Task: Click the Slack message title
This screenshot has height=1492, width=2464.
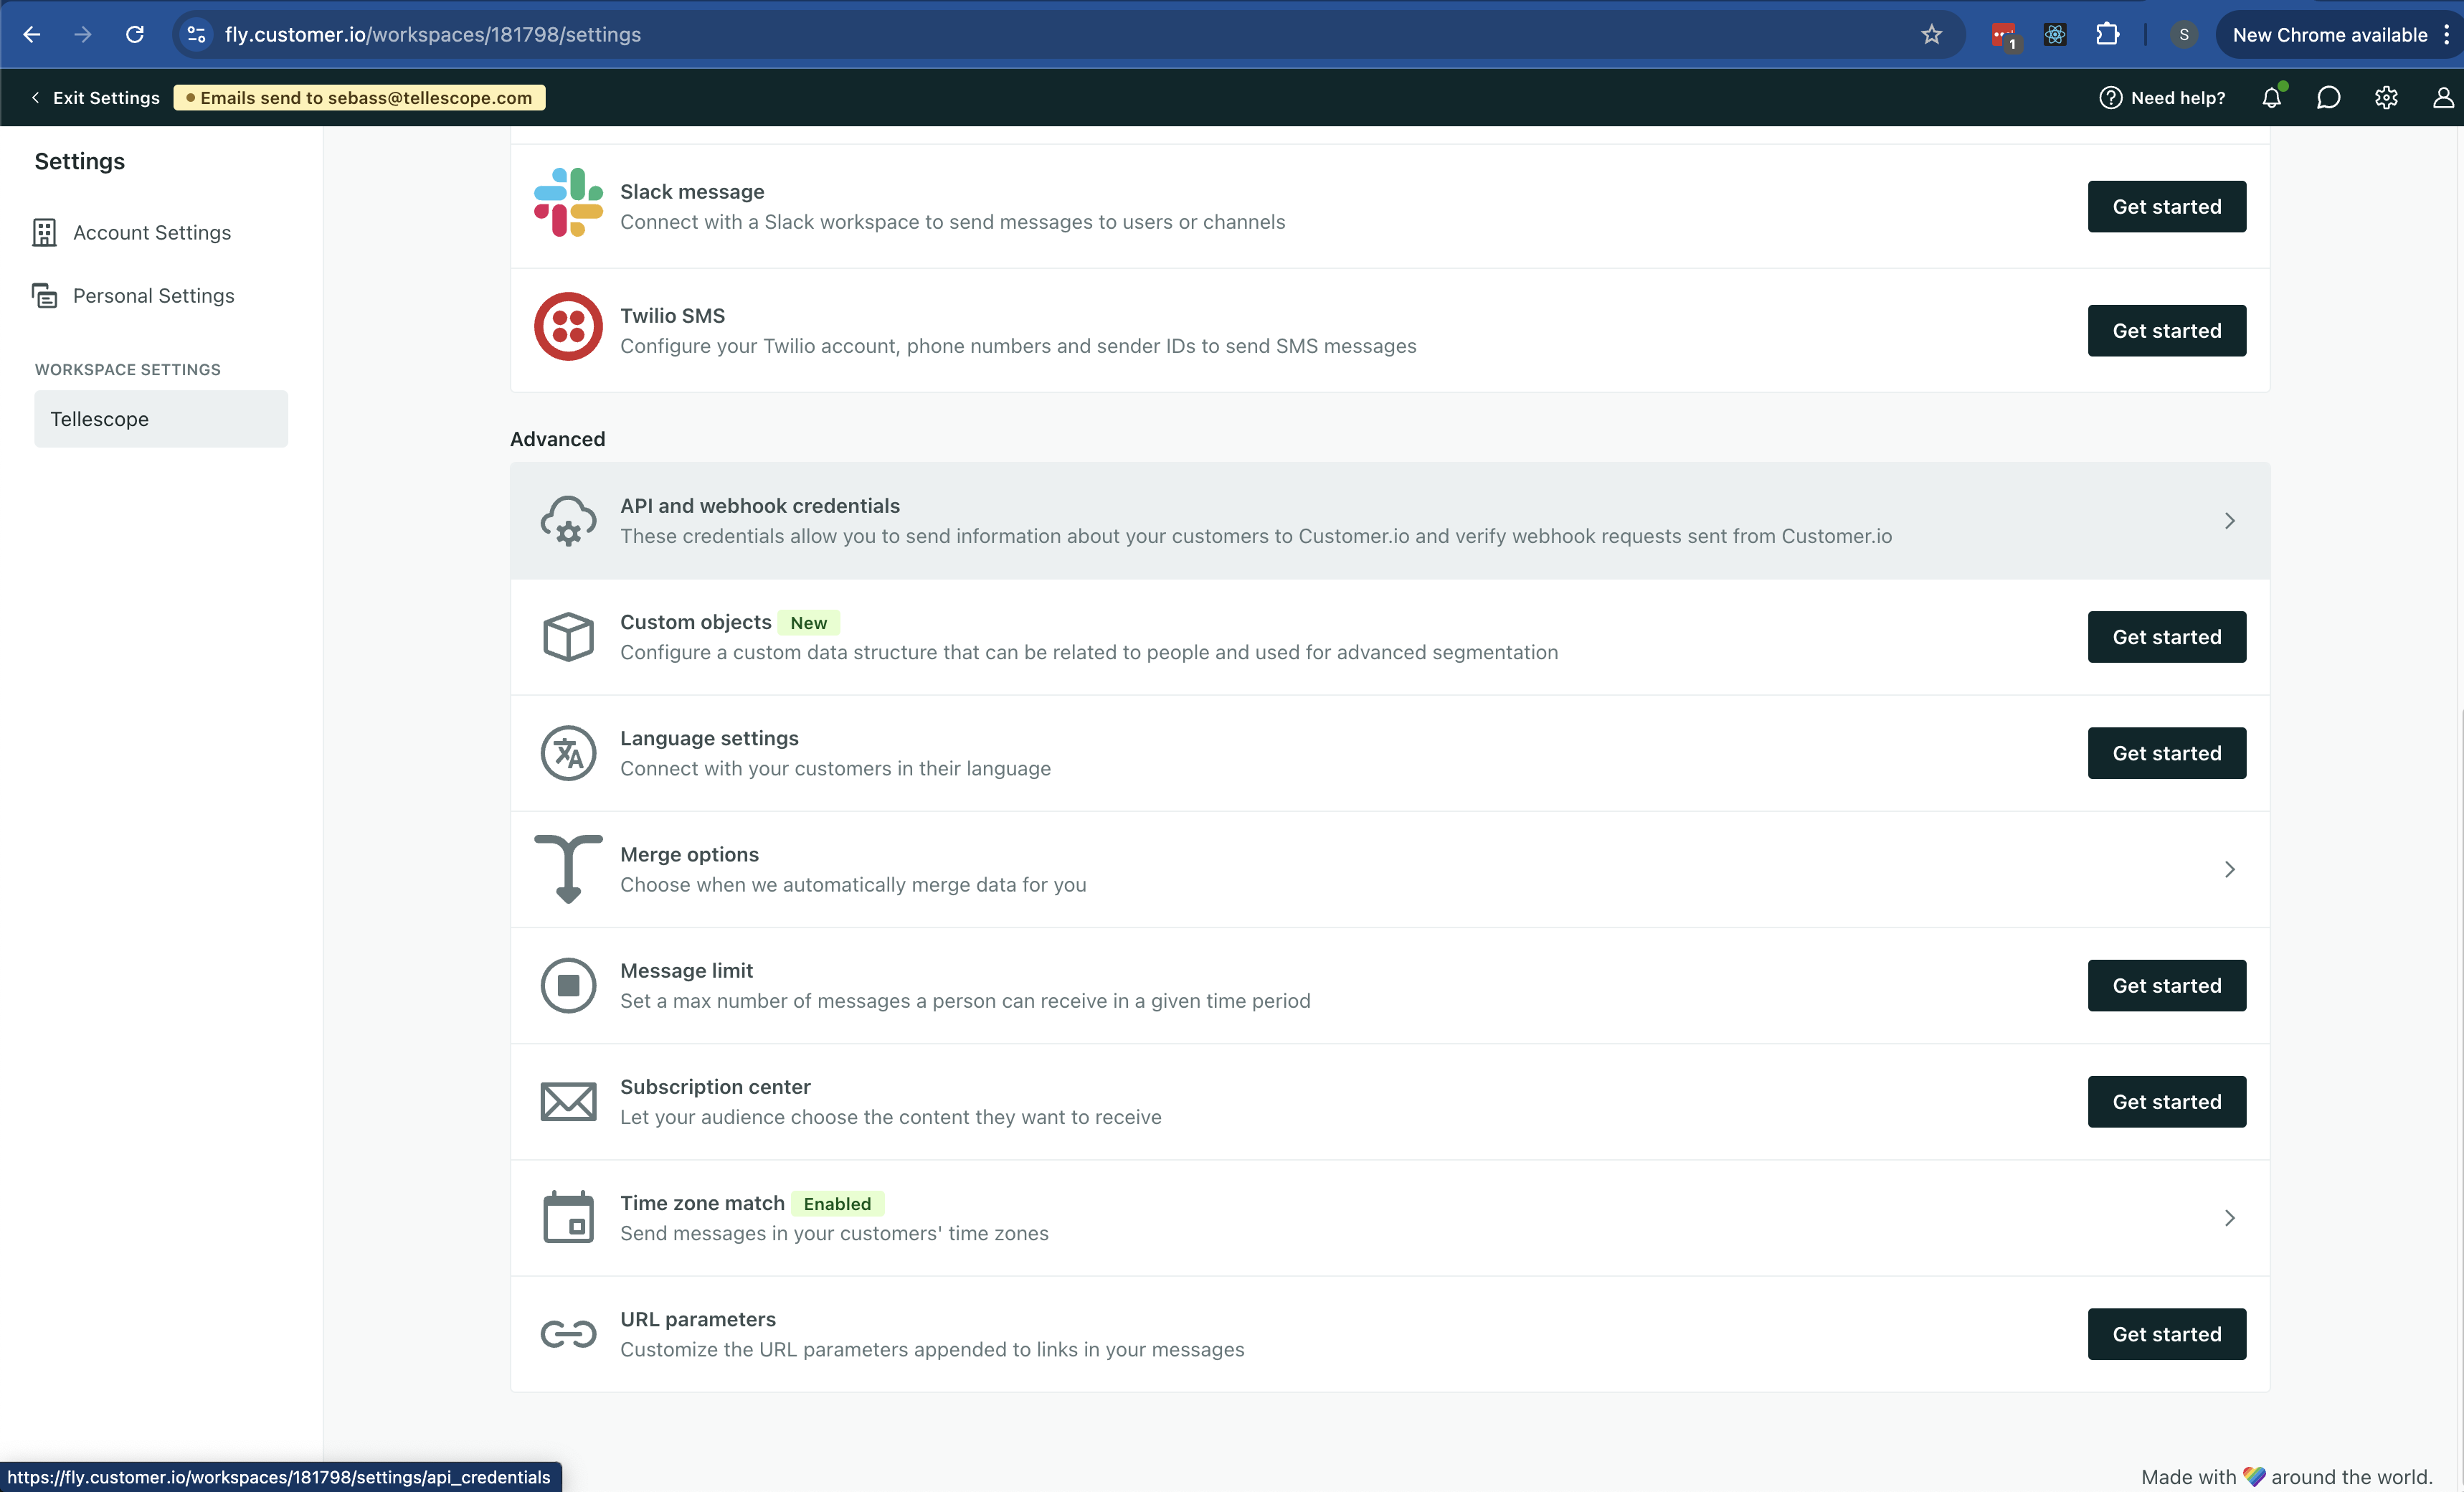Action: click(x=692, y=192)
